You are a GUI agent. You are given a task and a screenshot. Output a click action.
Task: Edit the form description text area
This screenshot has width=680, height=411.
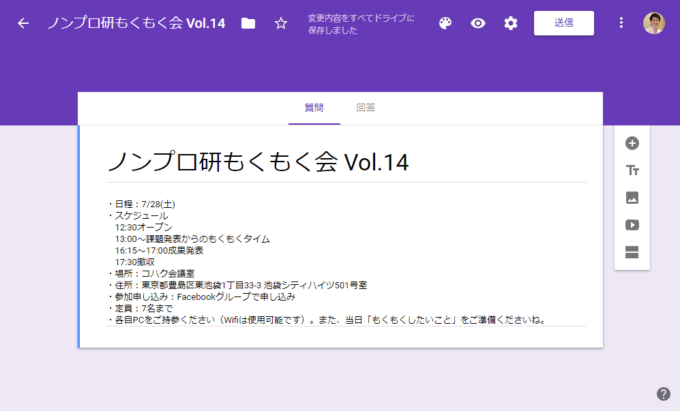[346, 262]
